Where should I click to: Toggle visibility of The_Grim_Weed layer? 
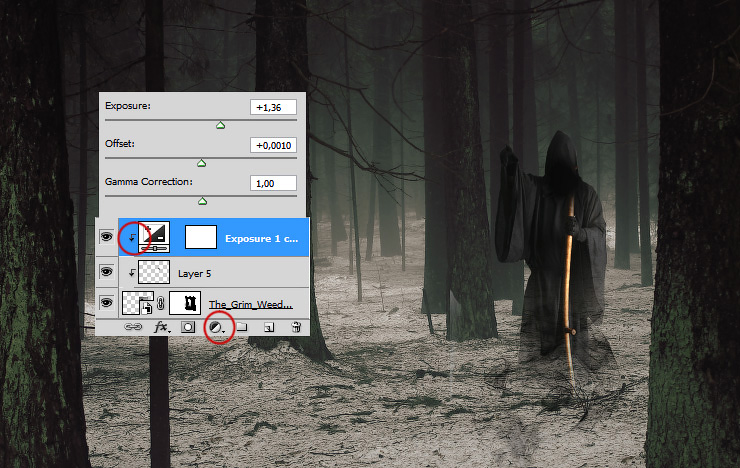107,302
